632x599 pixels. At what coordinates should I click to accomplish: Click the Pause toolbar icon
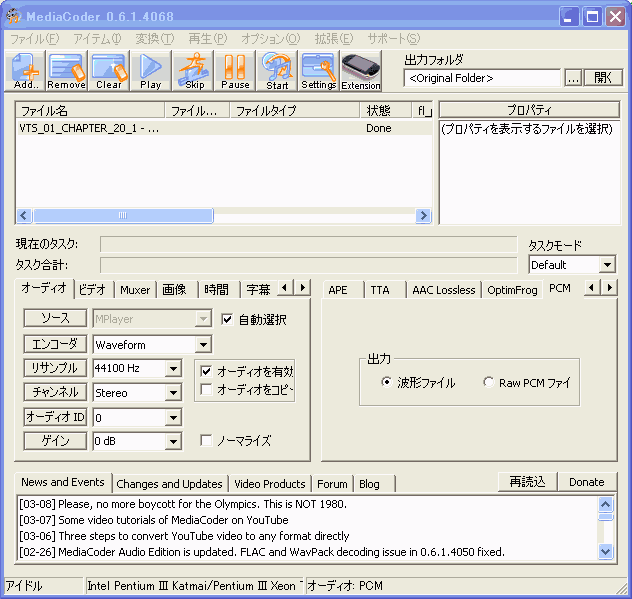coord(235,71)
